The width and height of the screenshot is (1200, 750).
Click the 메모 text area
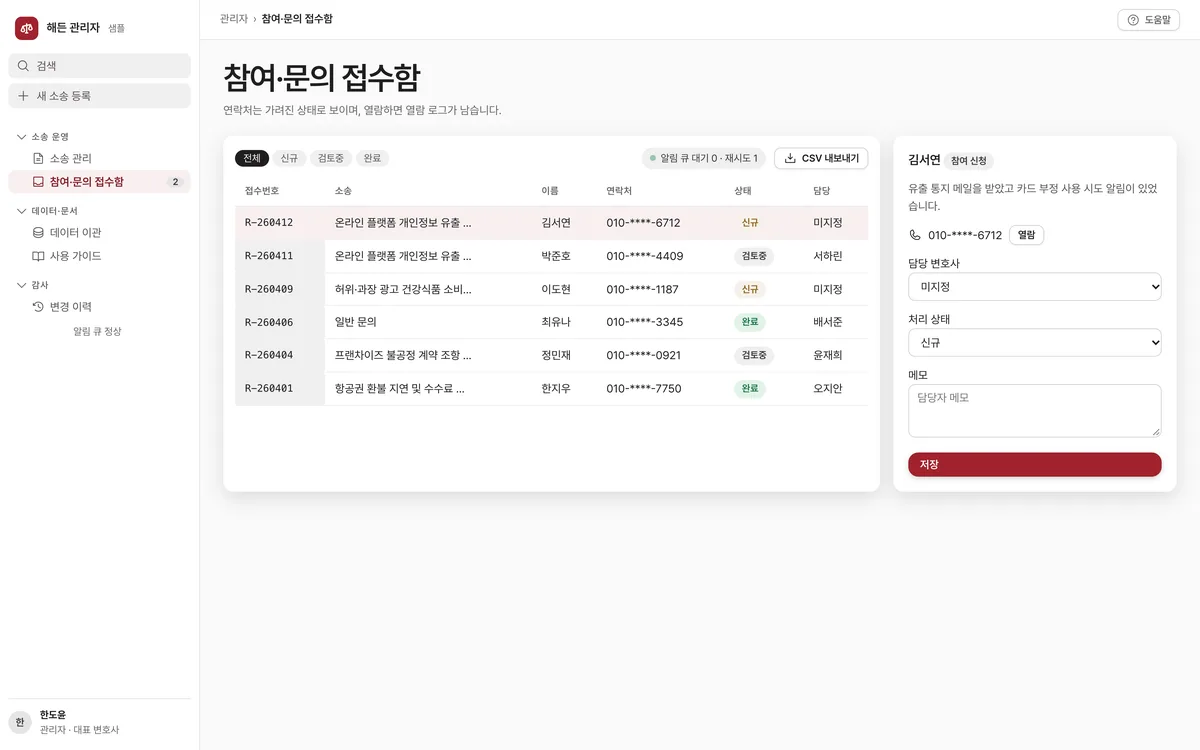click(x=1035, y=411)
